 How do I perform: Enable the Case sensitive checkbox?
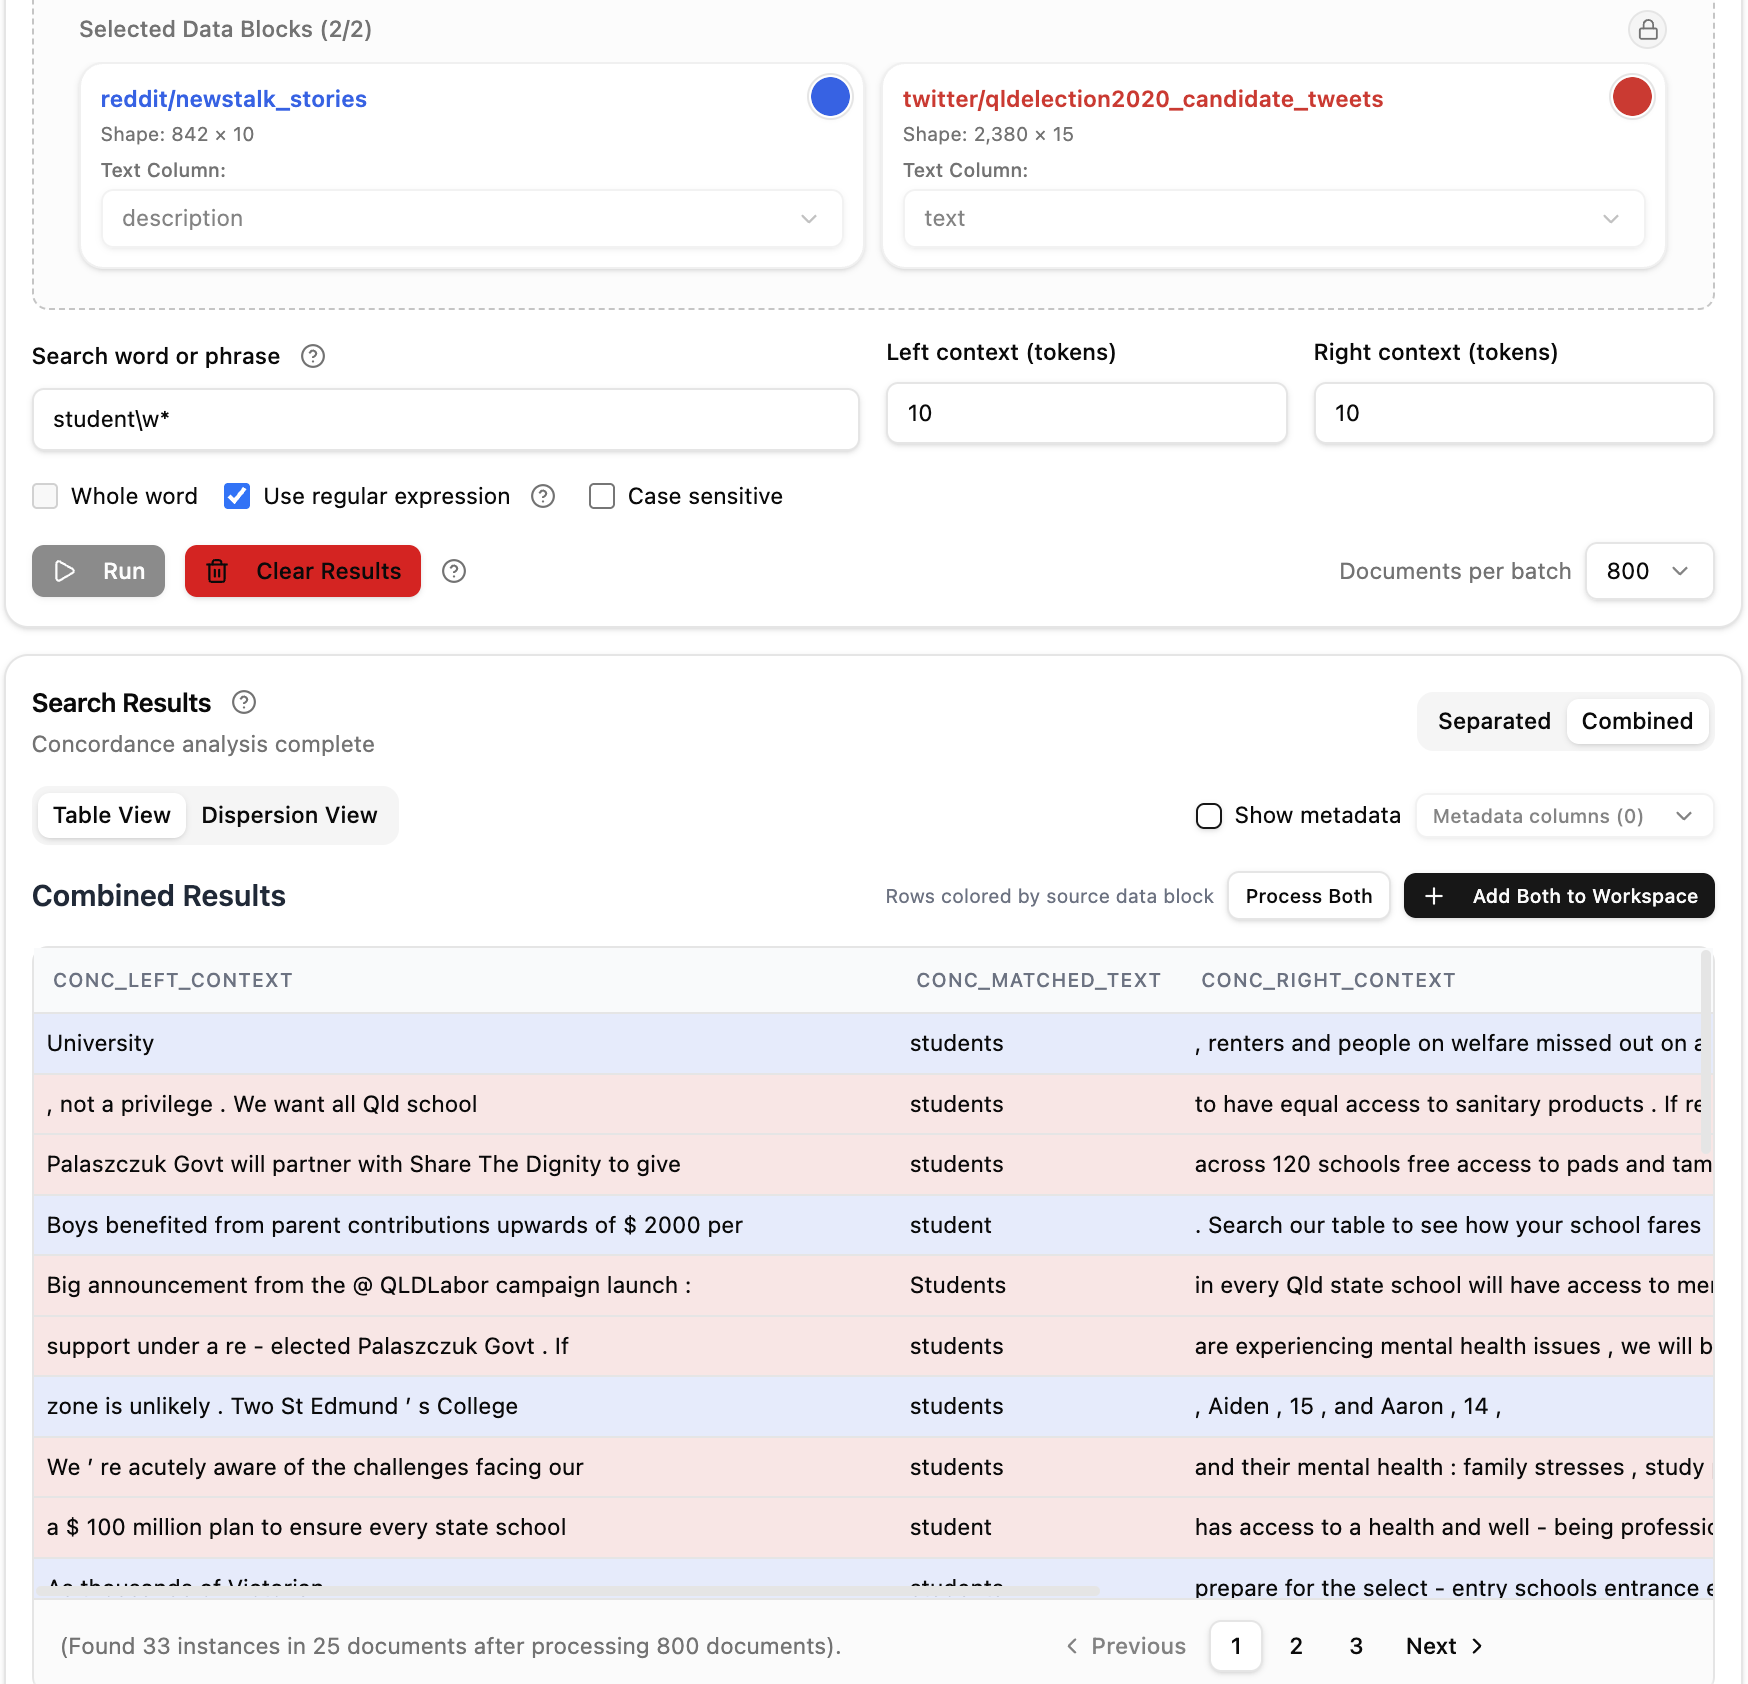[x=602, y=496]
